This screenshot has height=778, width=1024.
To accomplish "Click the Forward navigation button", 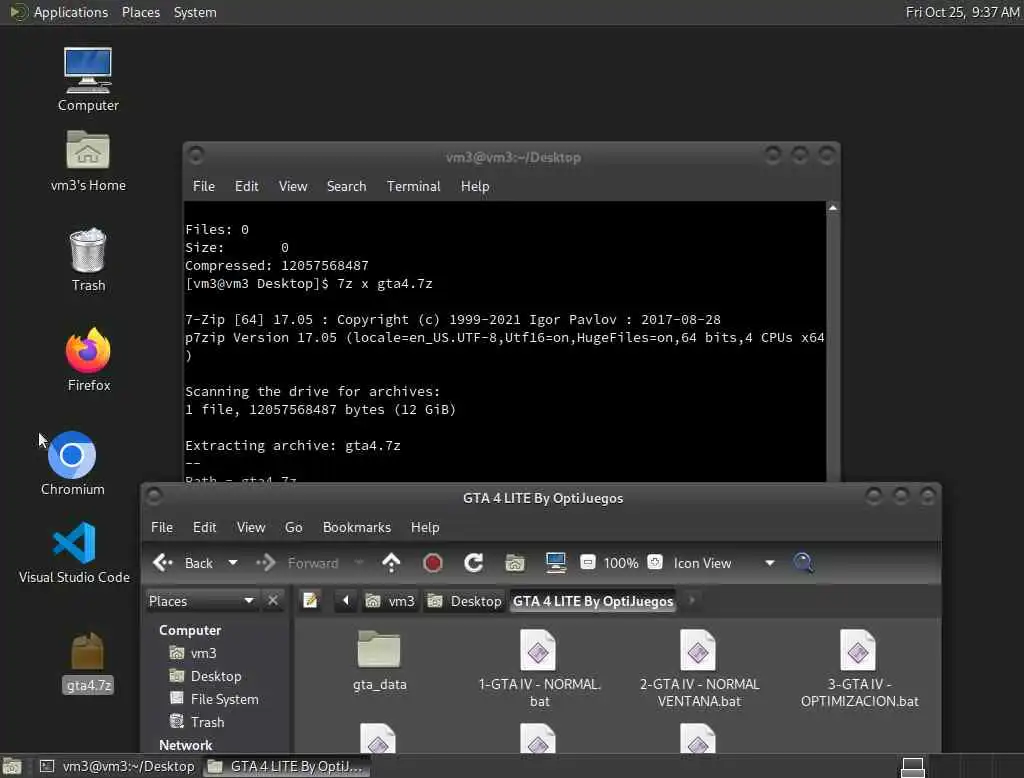I will [x=298, y=563].
